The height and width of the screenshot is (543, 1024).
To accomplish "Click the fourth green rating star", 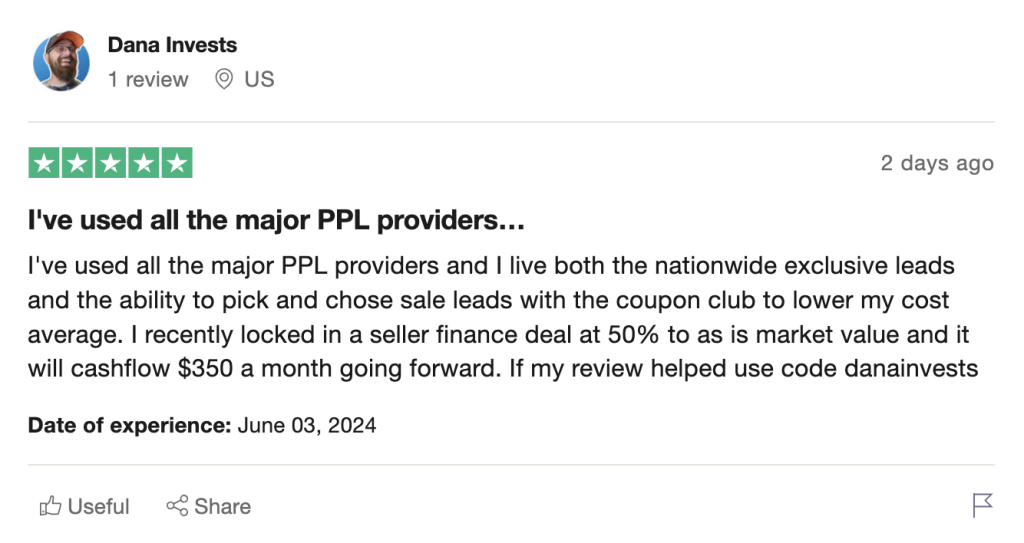I will pyautogui.click(x=143, y=163).
